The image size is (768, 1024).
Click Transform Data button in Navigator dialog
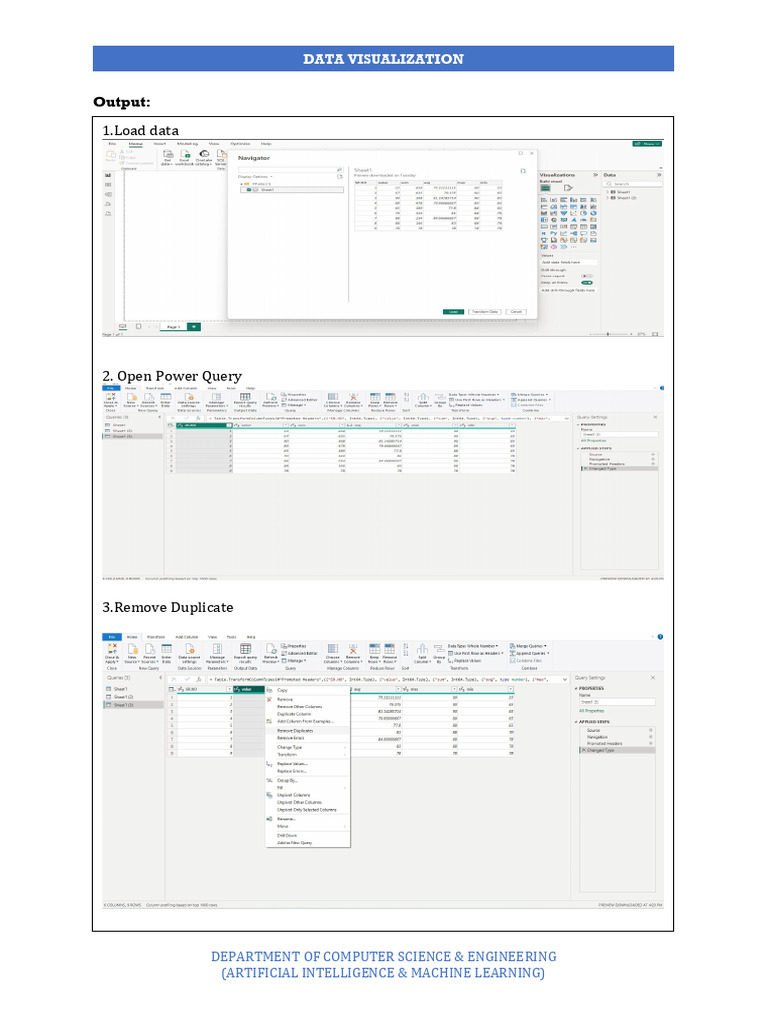pyautogui.click(x=485, y=312)
